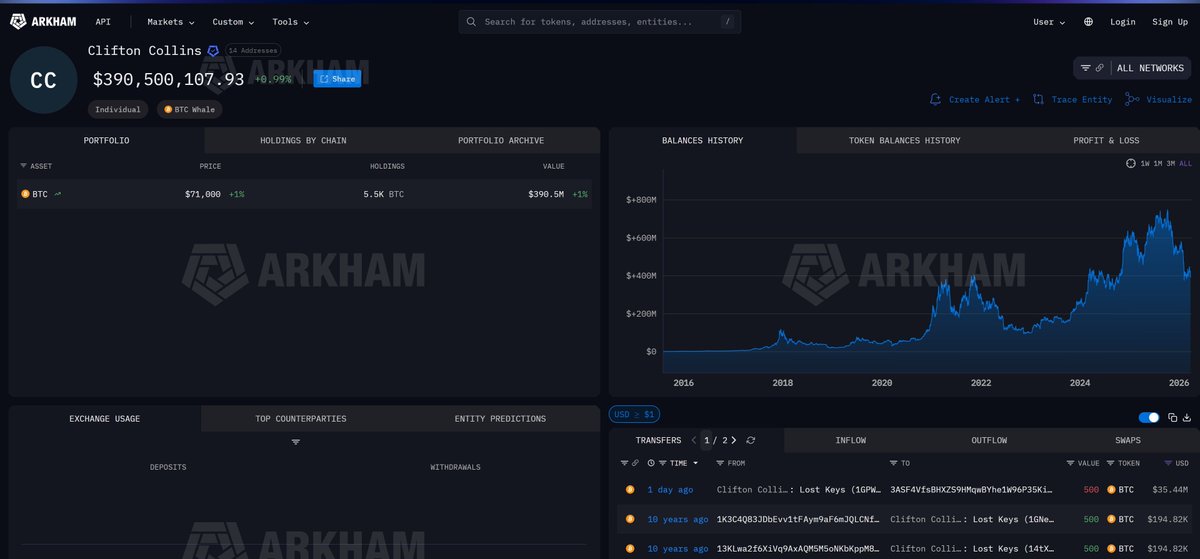
Task: Open the Custom dropdown menu
Action: 233,22
